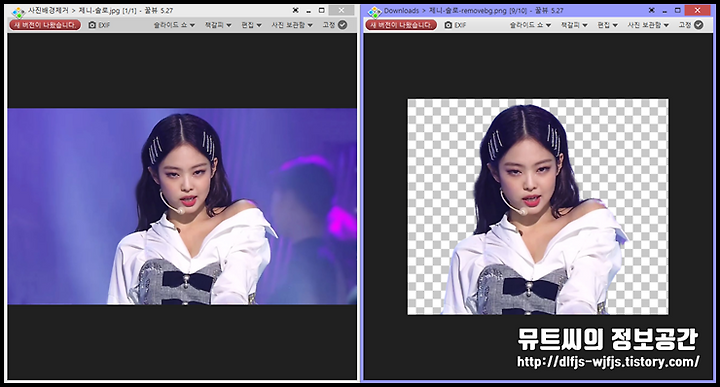Open 편집 menu in right window
The height and width of the screenshot is (387, 720).
click(607, 25)
